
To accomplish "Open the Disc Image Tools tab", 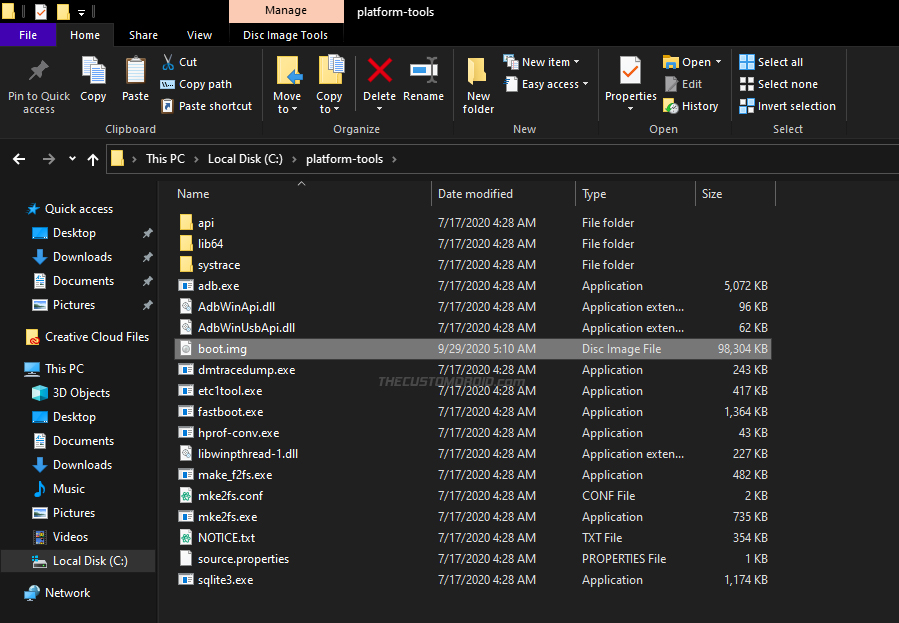I will 285,36.
